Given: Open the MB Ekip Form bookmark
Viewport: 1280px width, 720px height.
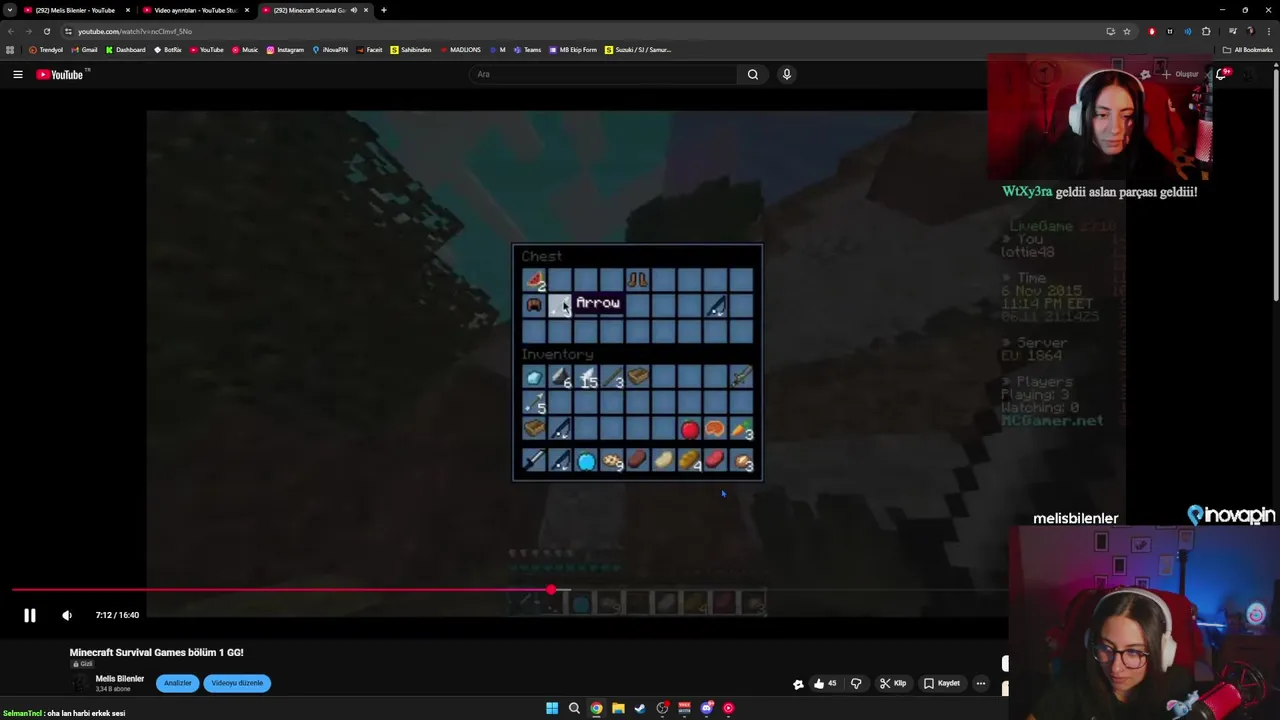Looking at the screenshot, I should point(573,49).
